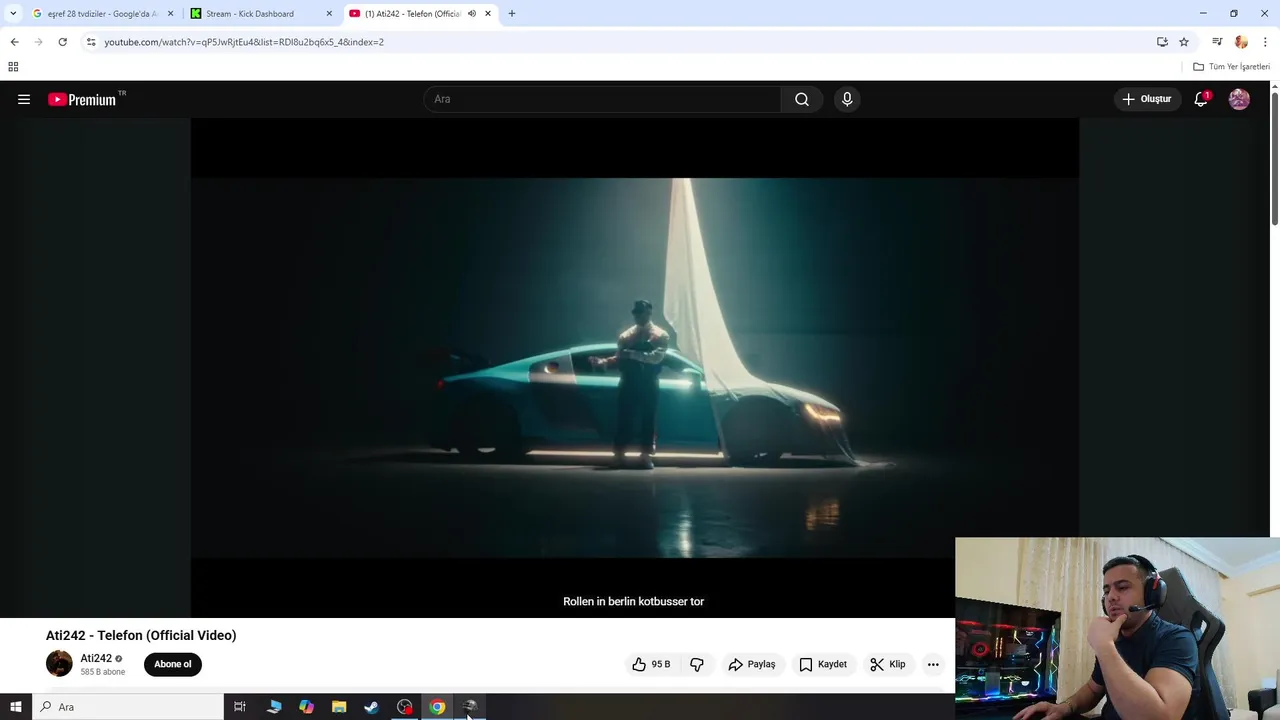The height and width of the screenshot is (720, 1280).
Task: Click video title Ati242 - Telefon (Official Video)
Action: coord(141,635)
